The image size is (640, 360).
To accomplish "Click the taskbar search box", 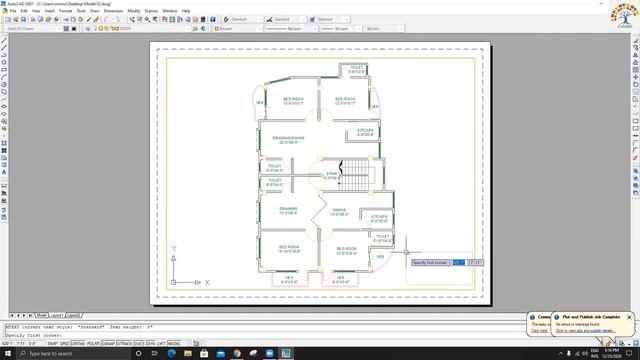I will coord(73,353).
